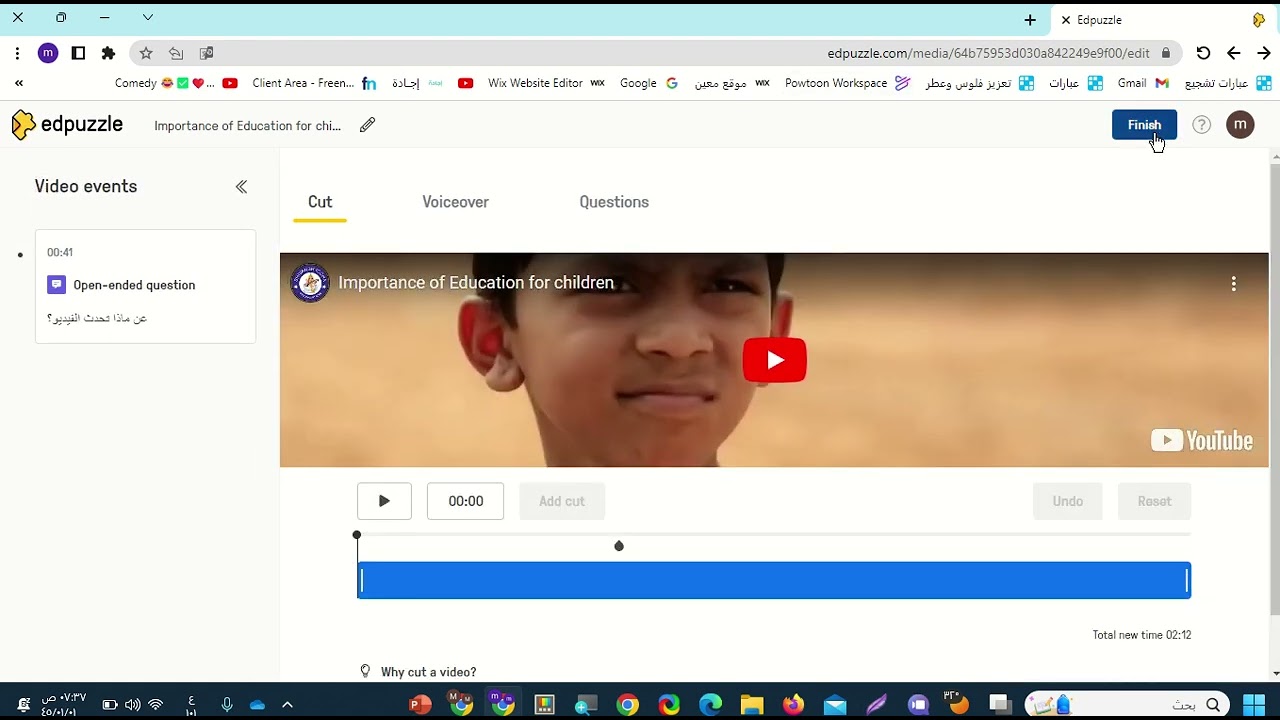This screenshot has height=720, width=1280.
Task: Open a new browser tab
Action: (x=1030, y=20)
